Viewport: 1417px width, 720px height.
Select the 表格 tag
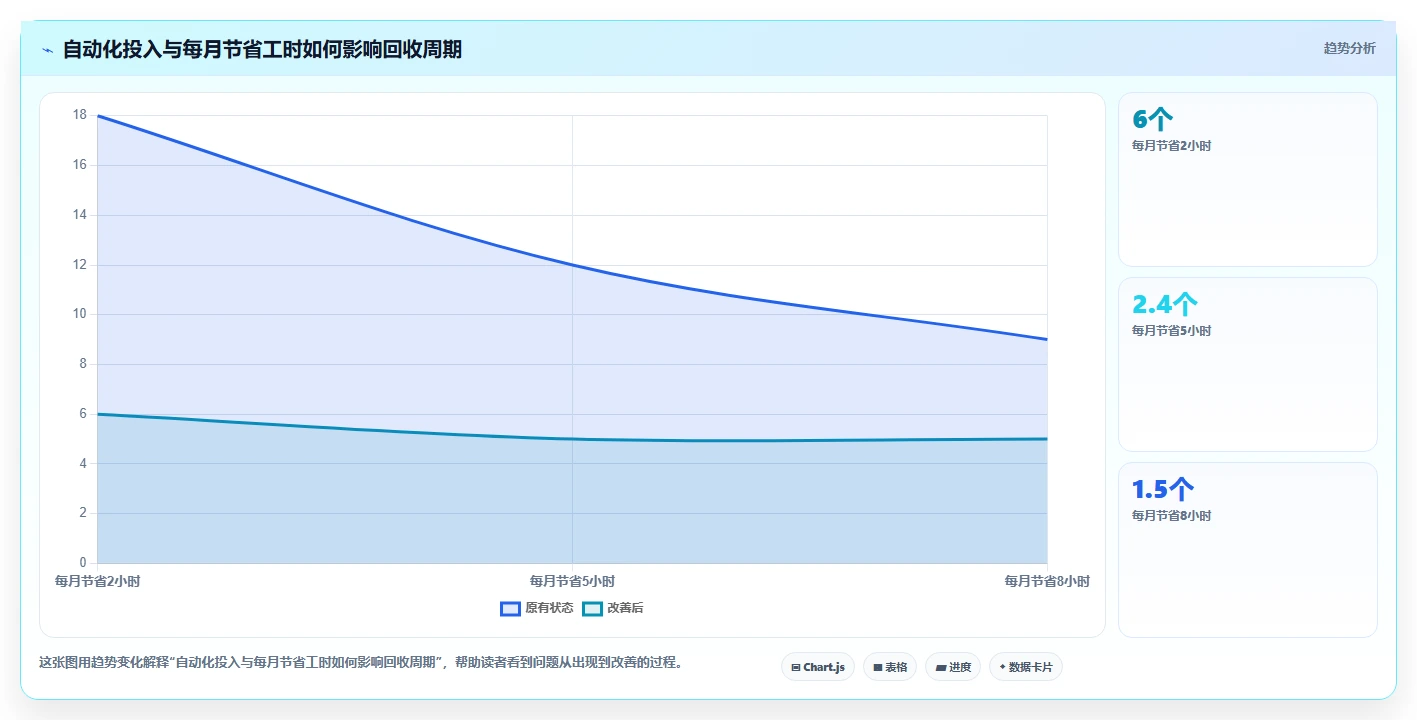(x=890, y=667)
